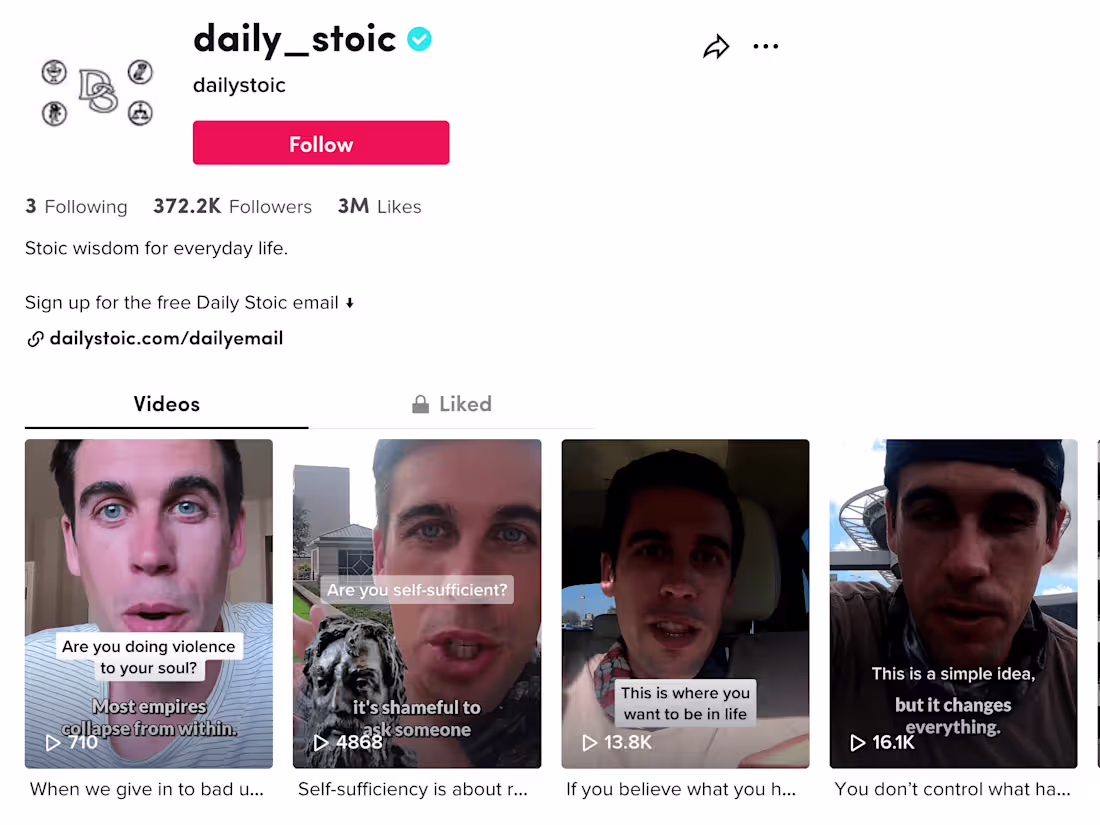Click the link chain icon beside the website
1100x825 pixels.
(35, 338)
